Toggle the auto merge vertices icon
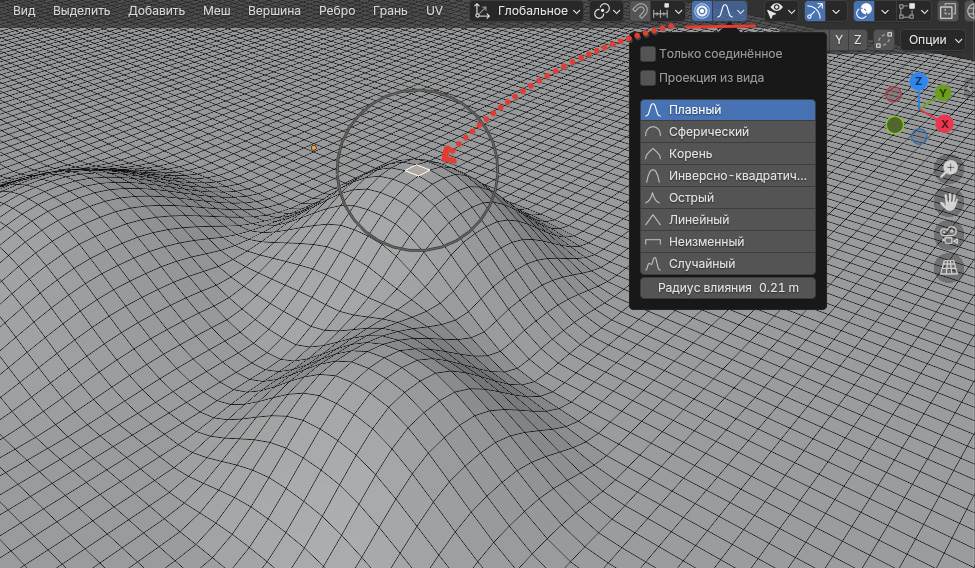This screenshot has height=568, width=975. [884, 40]
